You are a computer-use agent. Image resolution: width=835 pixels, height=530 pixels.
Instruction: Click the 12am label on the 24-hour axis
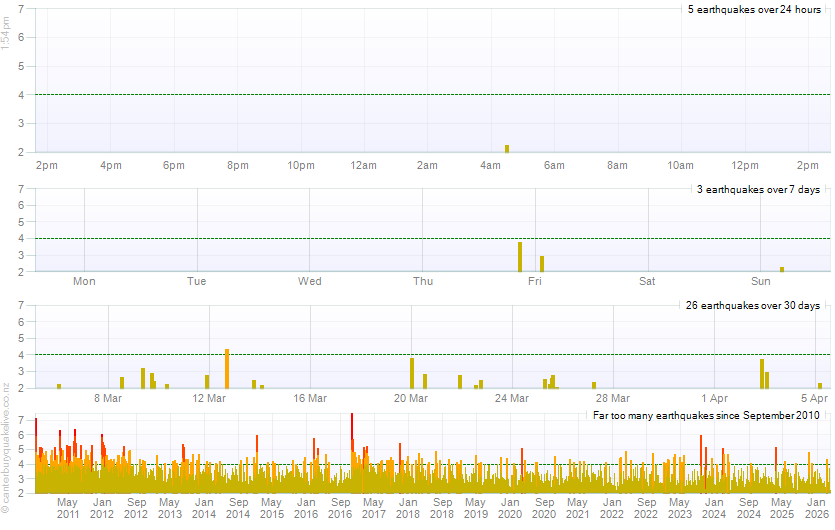(x=364, y=165)
